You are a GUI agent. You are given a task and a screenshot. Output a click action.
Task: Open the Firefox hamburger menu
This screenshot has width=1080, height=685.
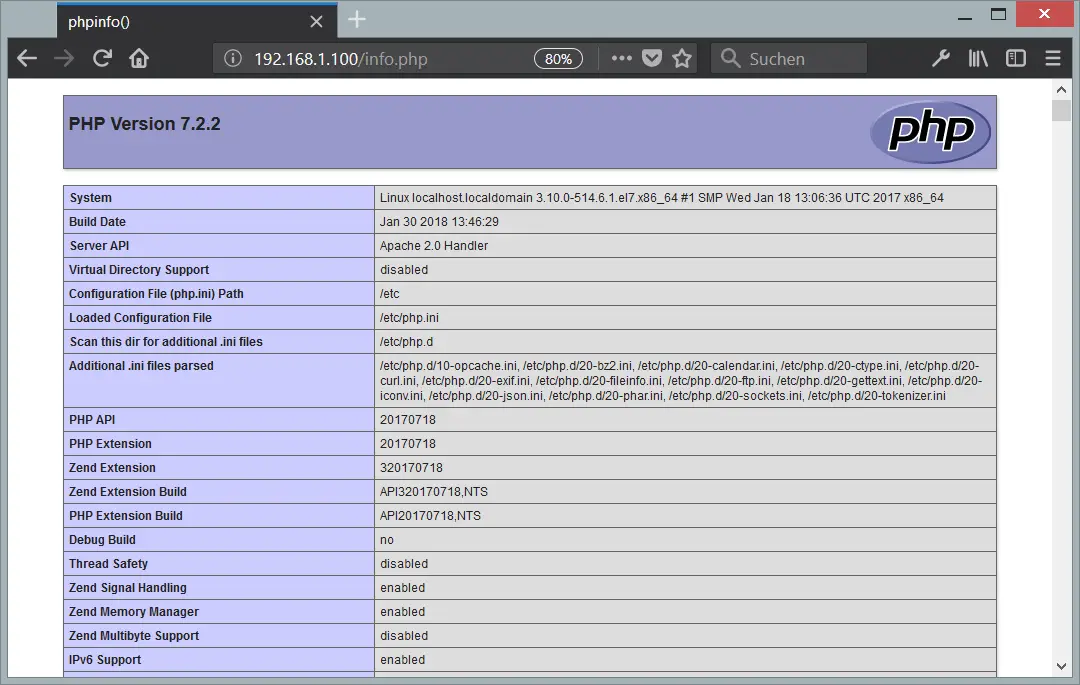tap(1052, 59)
